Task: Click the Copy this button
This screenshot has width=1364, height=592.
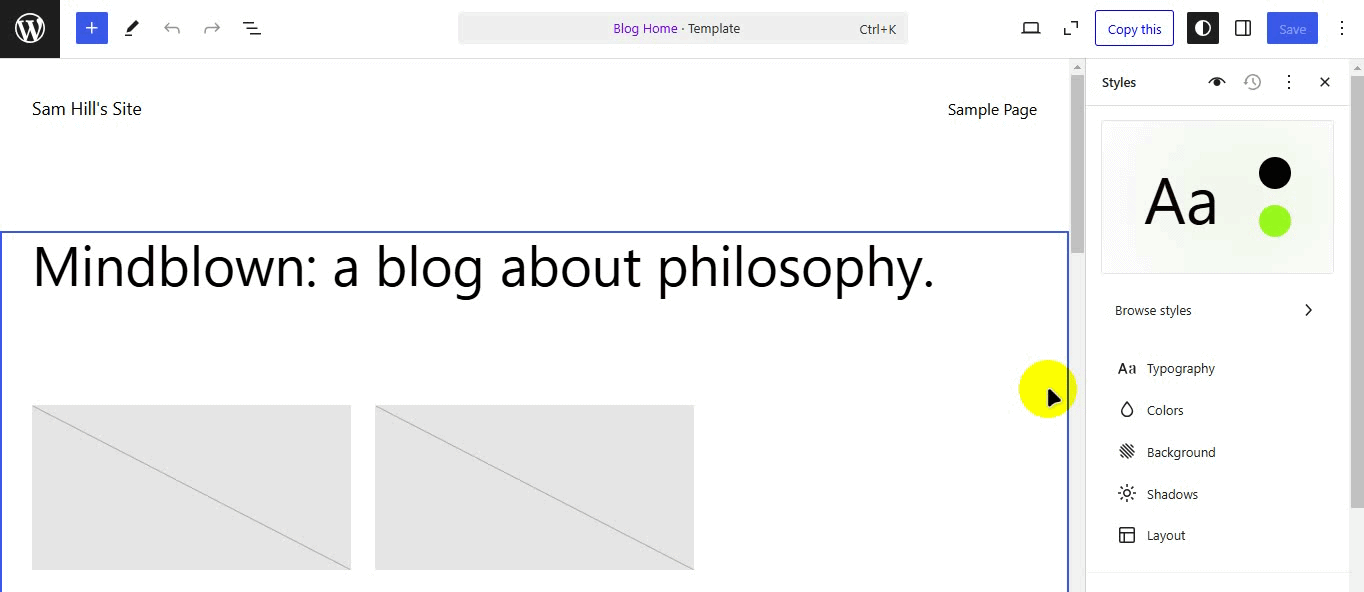Action: point(1134,29)
